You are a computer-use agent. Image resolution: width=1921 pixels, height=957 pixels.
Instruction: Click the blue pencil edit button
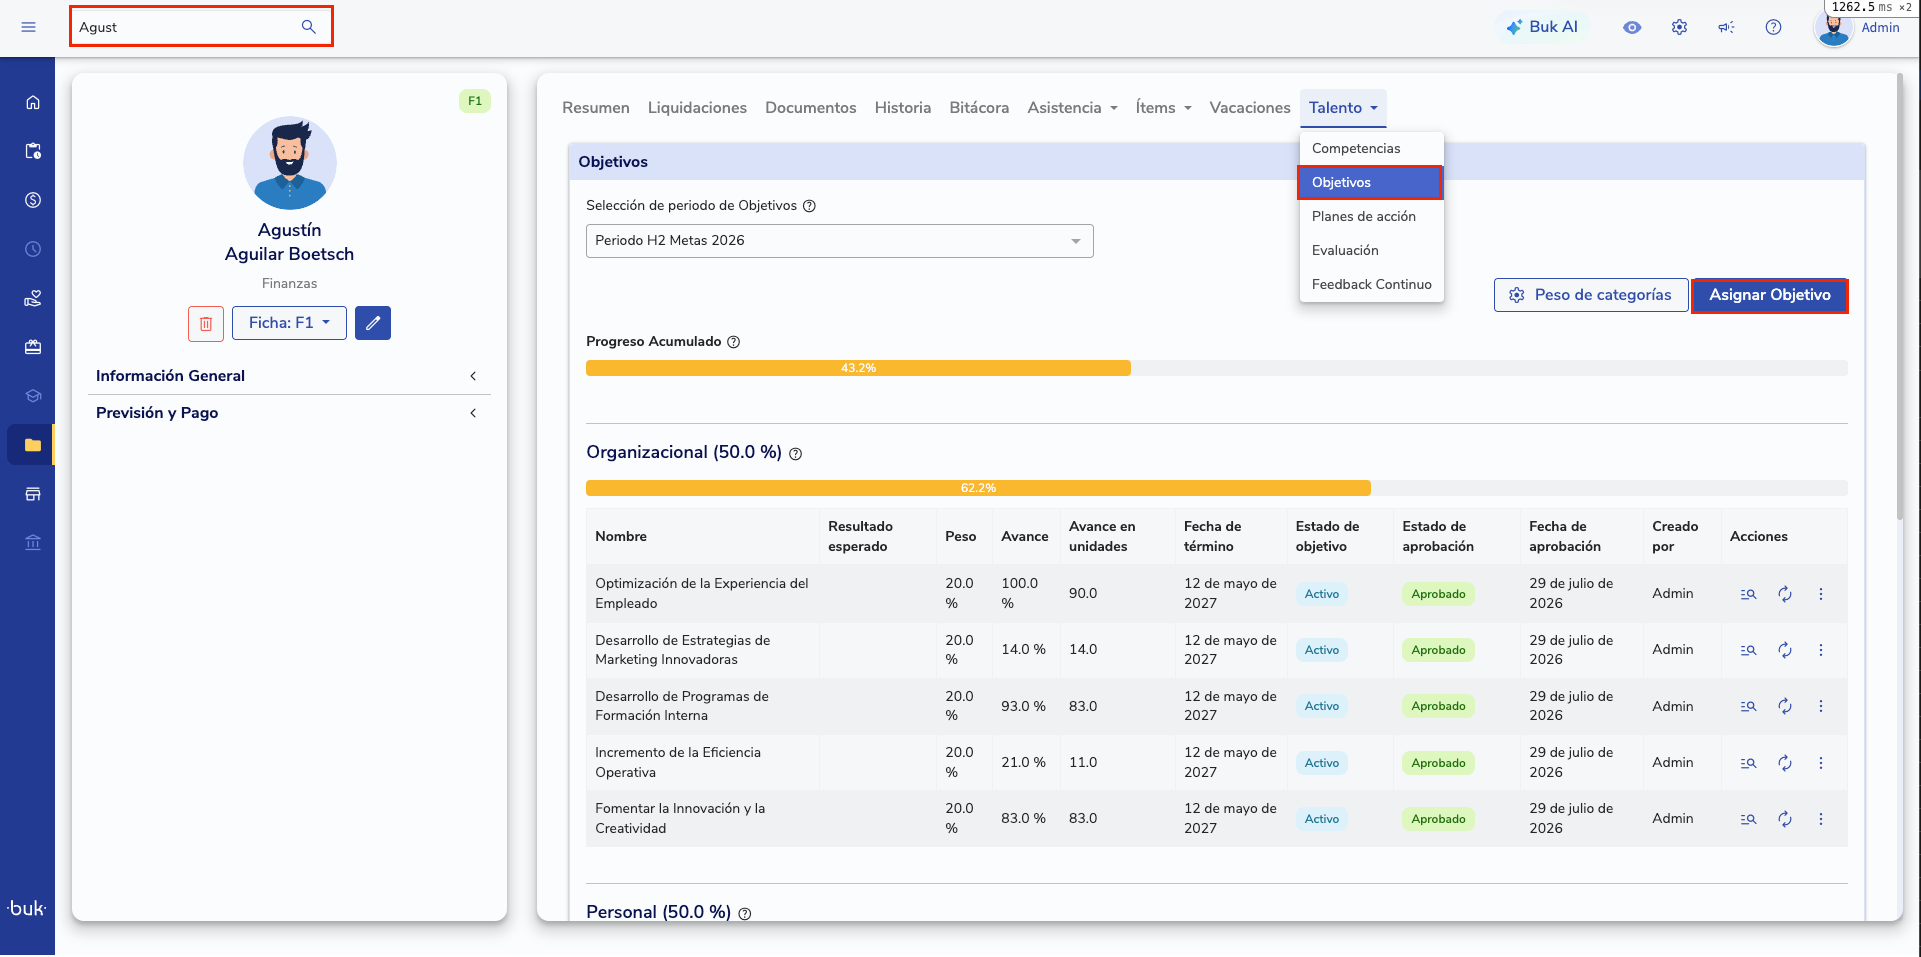click(x=373, y=323)
